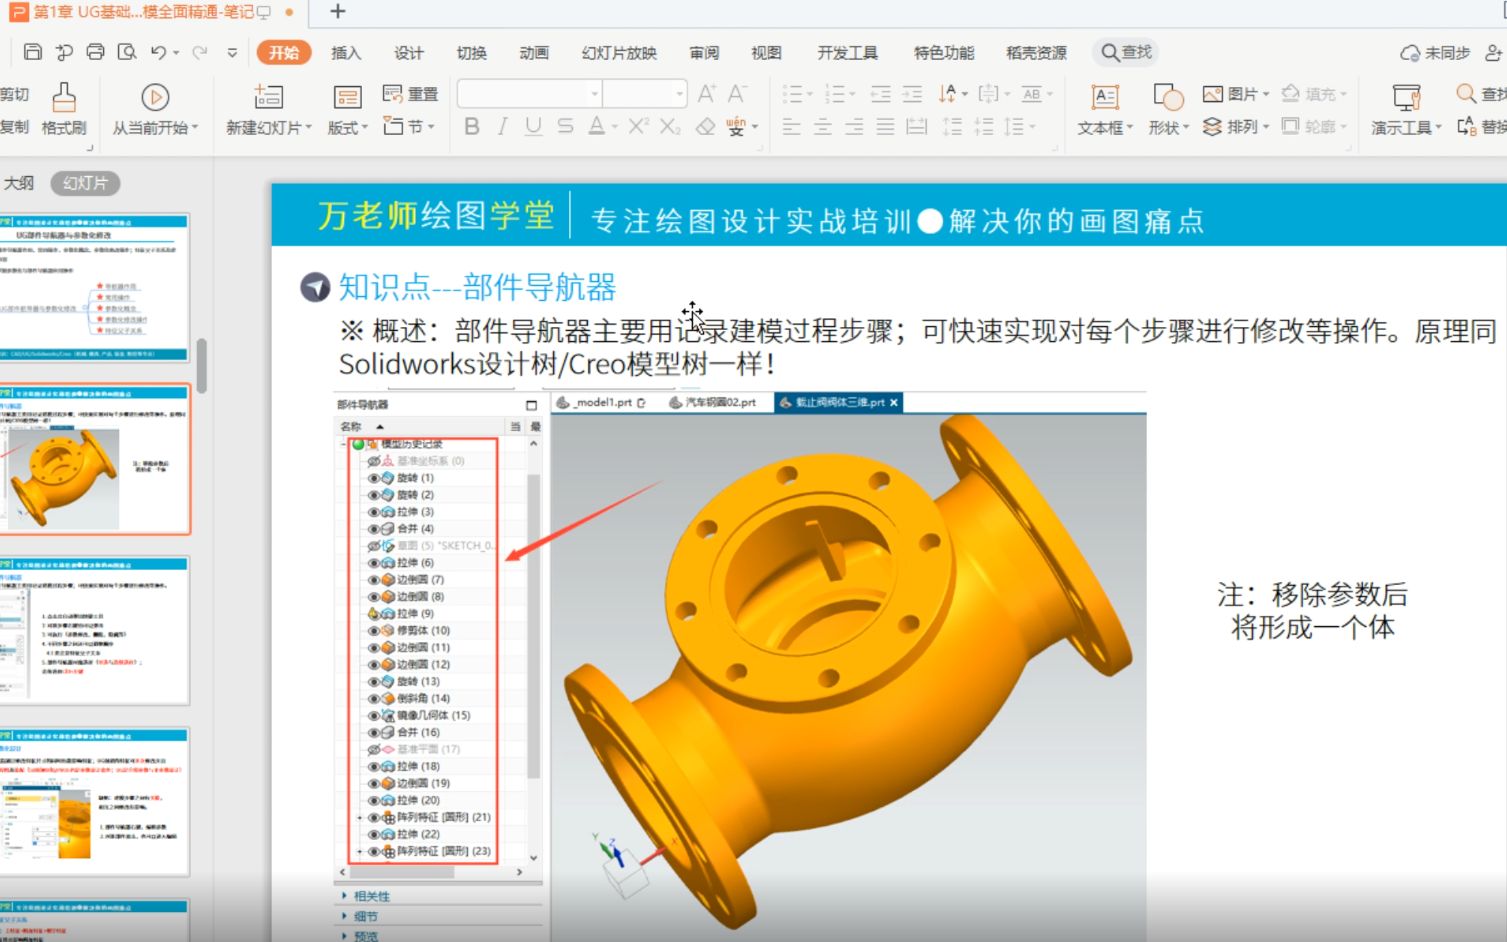The height and width of the screenshot is (942, 1507).
Task: Toggle Strikethrough formatting
Action: click(x=565, y=126)
